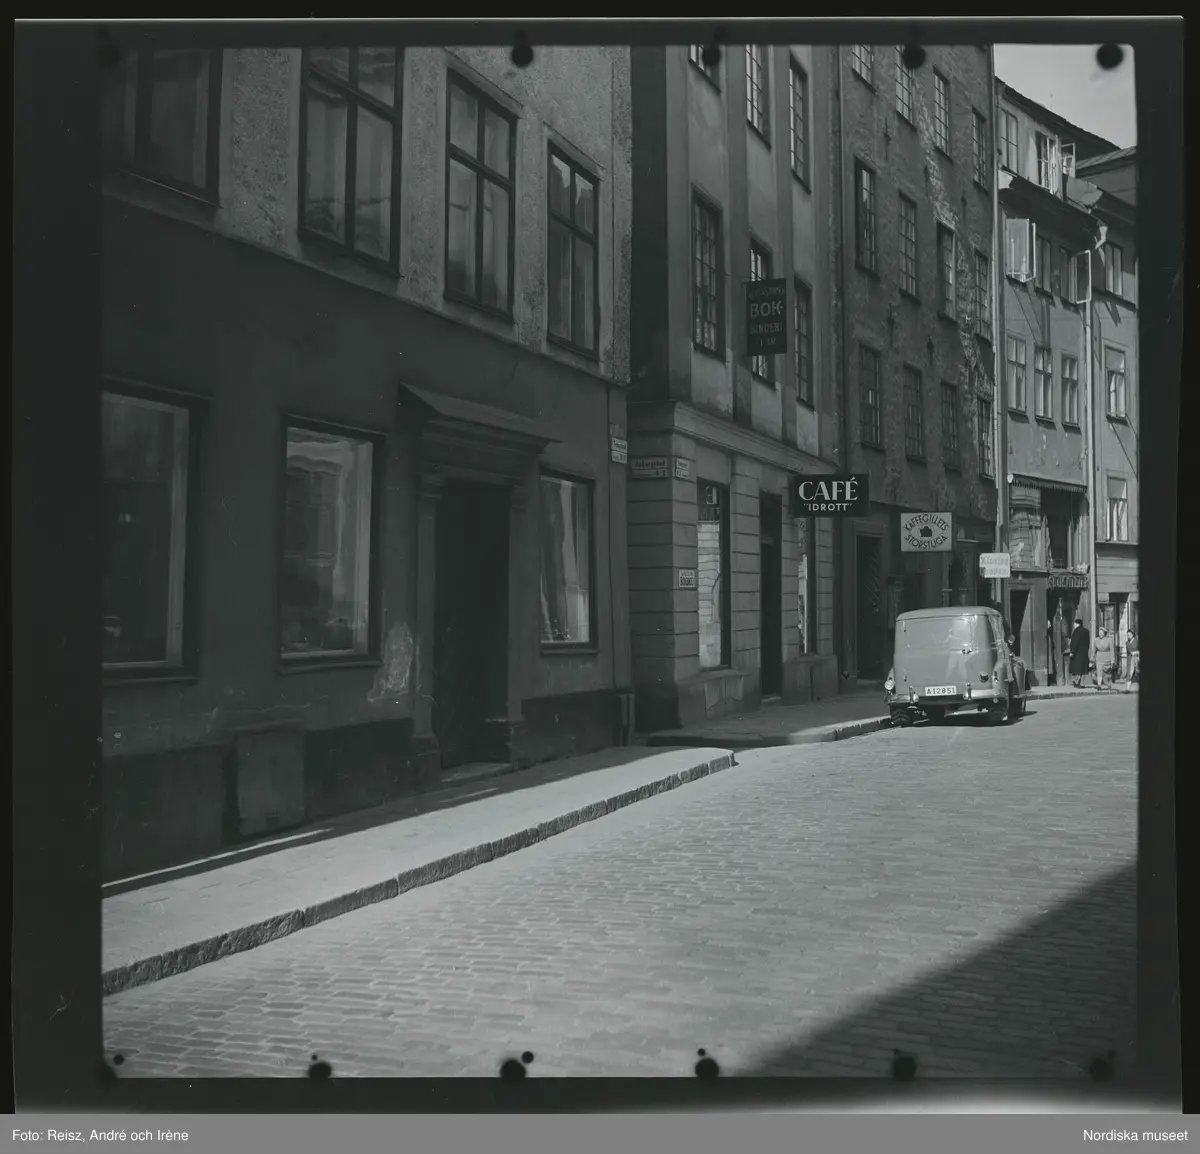Click the large shop window left of the doorway

327,542
